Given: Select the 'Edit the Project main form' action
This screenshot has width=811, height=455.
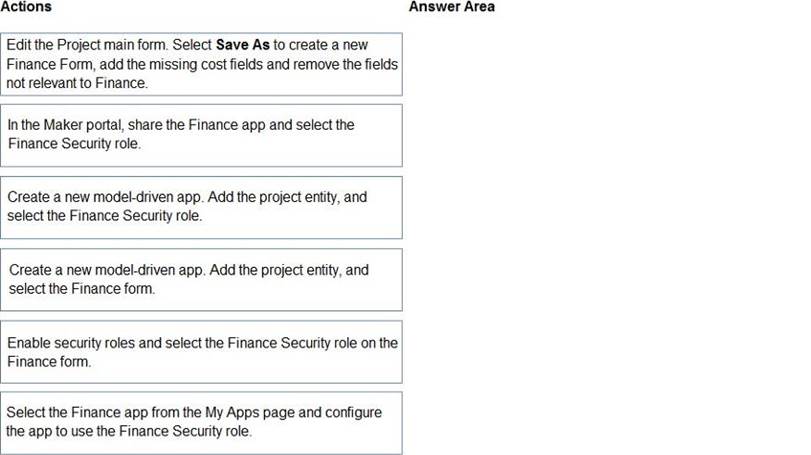Looking at the screenshot, I should (202, 64).
